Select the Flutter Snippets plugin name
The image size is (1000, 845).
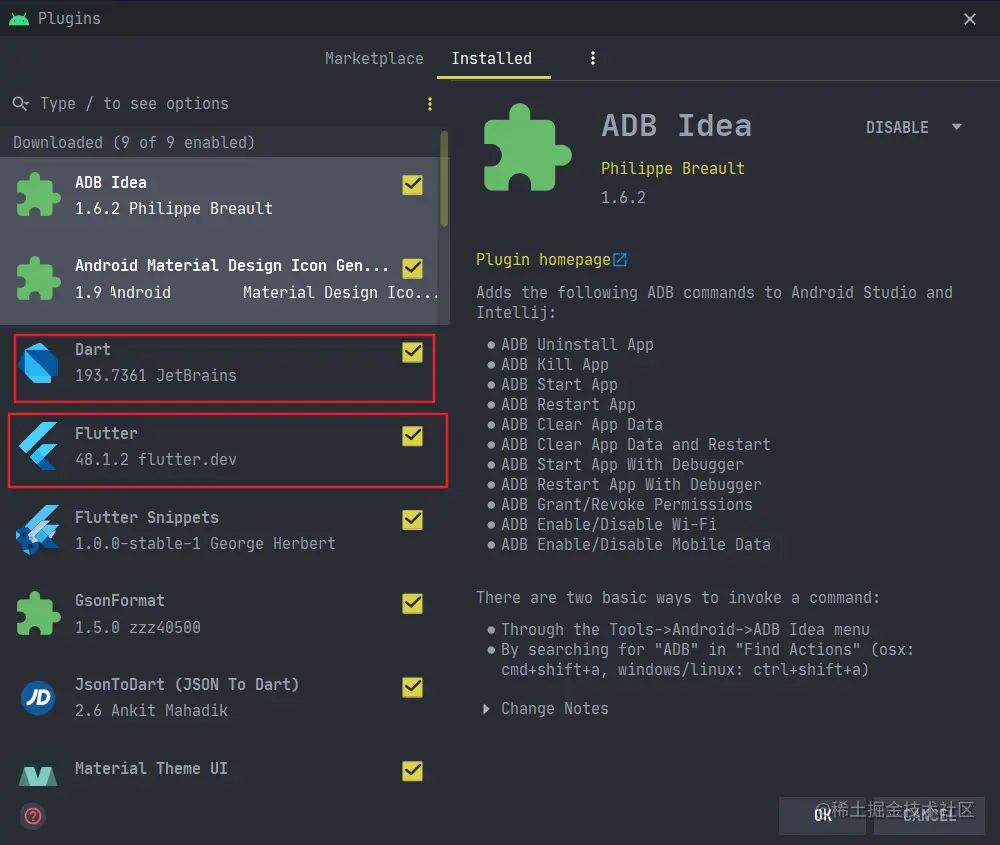(x=147, y=517)
